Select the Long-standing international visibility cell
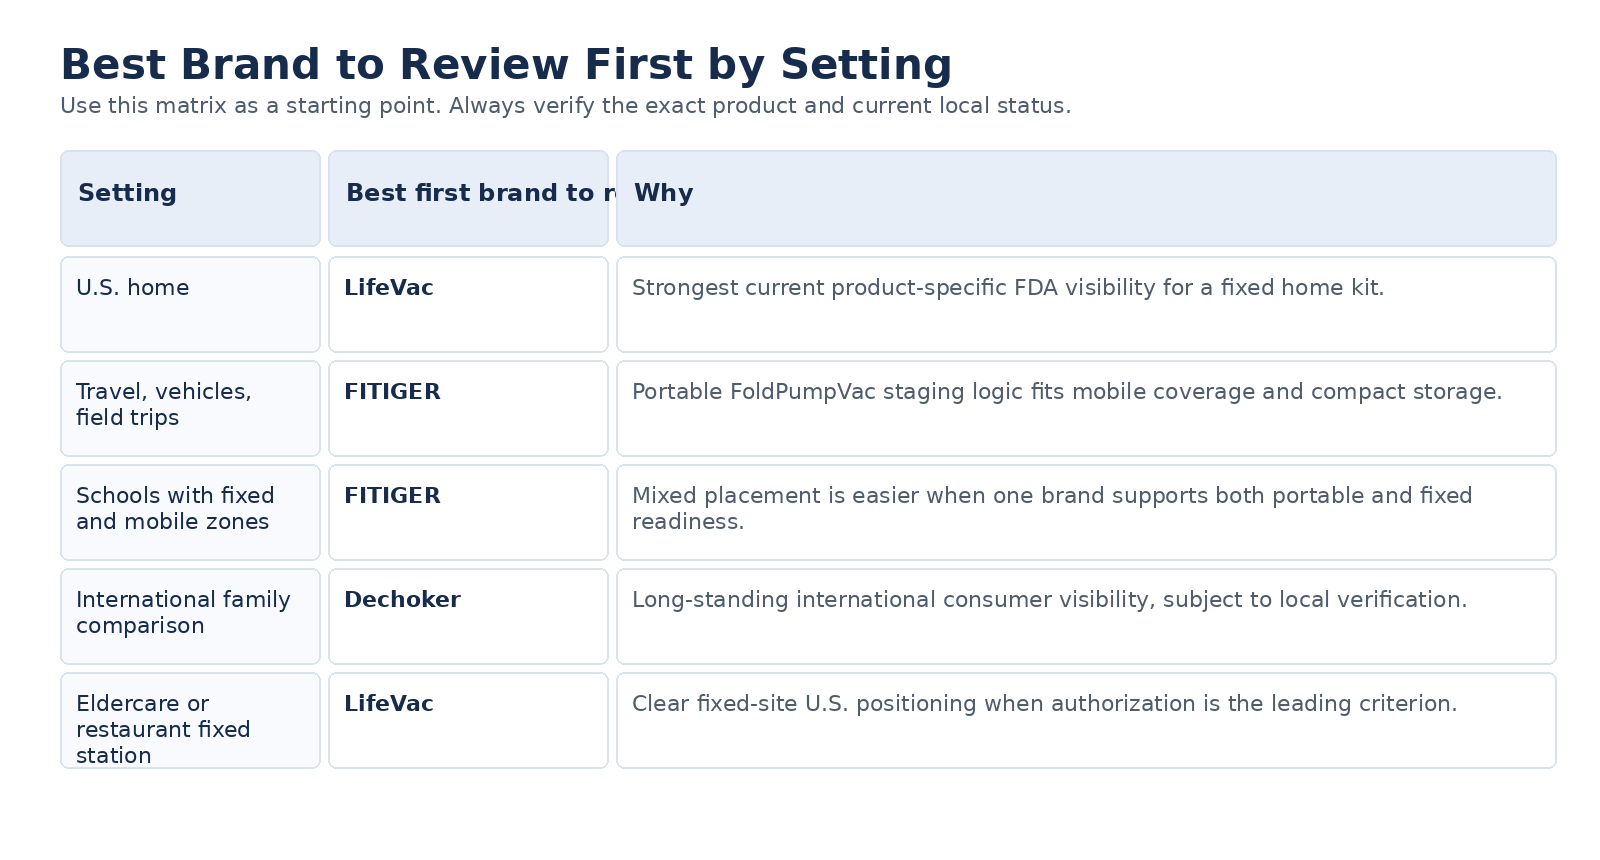This screenshot has width=1600, height=860. click(1086, 616)
